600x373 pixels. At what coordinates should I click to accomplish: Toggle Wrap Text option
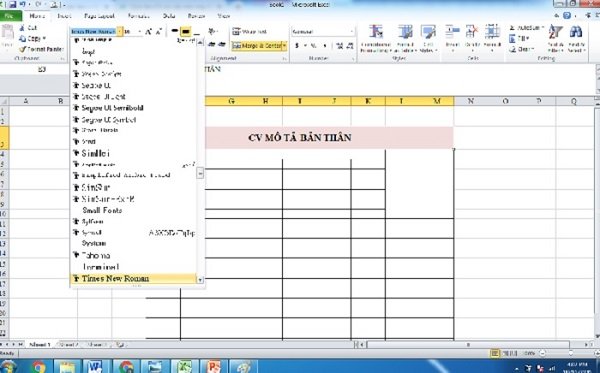coord(249,32)
